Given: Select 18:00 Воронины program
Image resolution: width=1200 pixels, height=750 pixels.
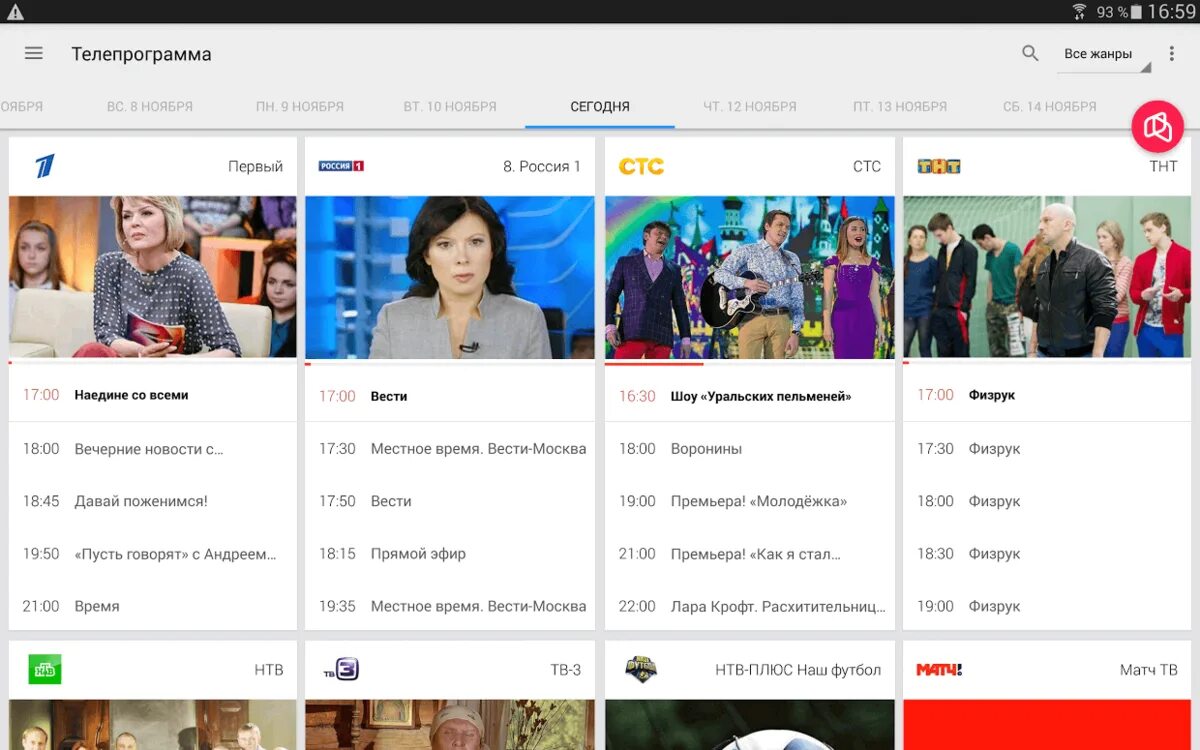Looking at the screenshot, I should pos(750,449).
